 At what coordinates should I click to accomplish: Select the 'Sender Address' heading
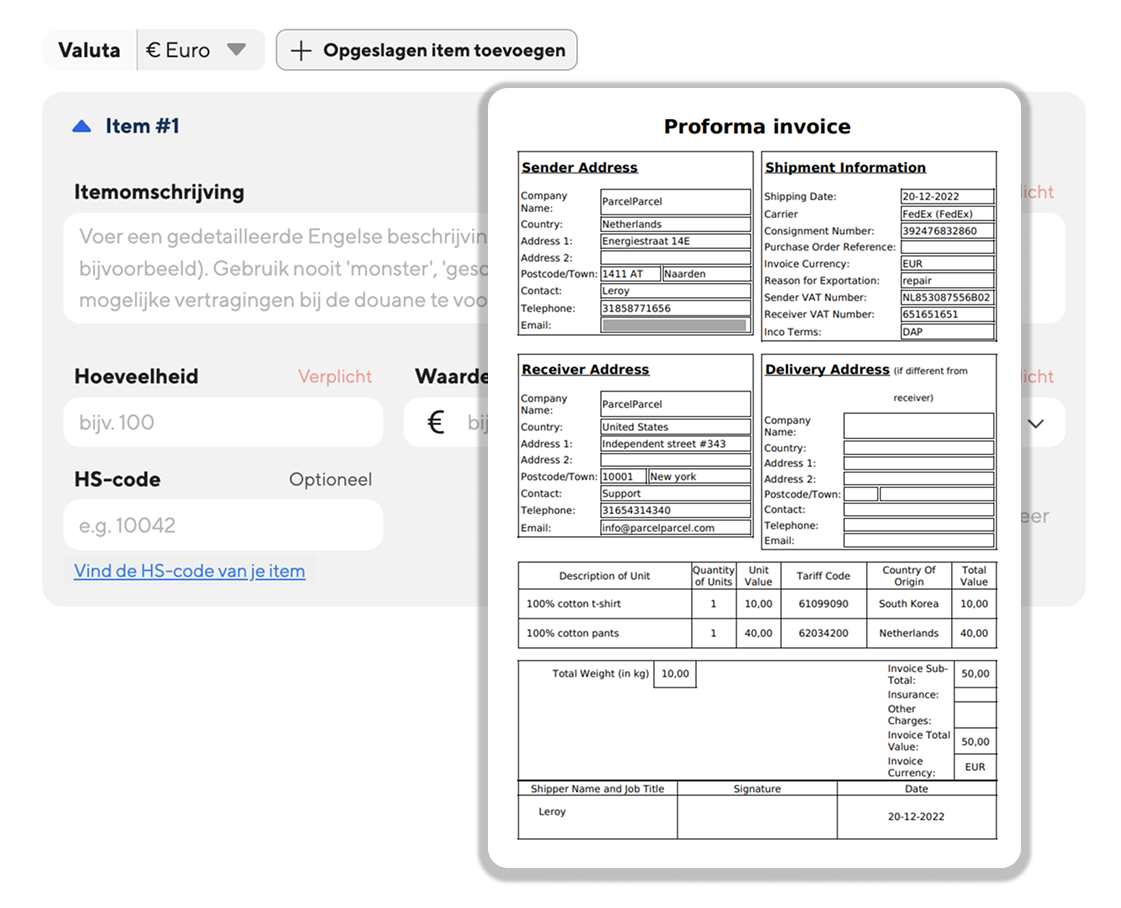coord(579,167)
